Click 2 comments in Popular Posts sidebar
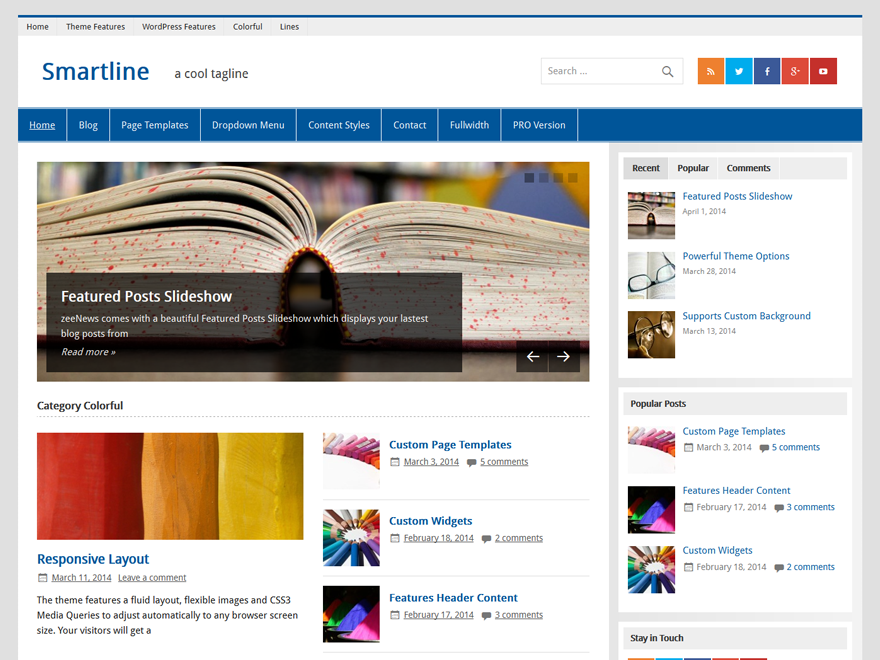 [810, 567]
